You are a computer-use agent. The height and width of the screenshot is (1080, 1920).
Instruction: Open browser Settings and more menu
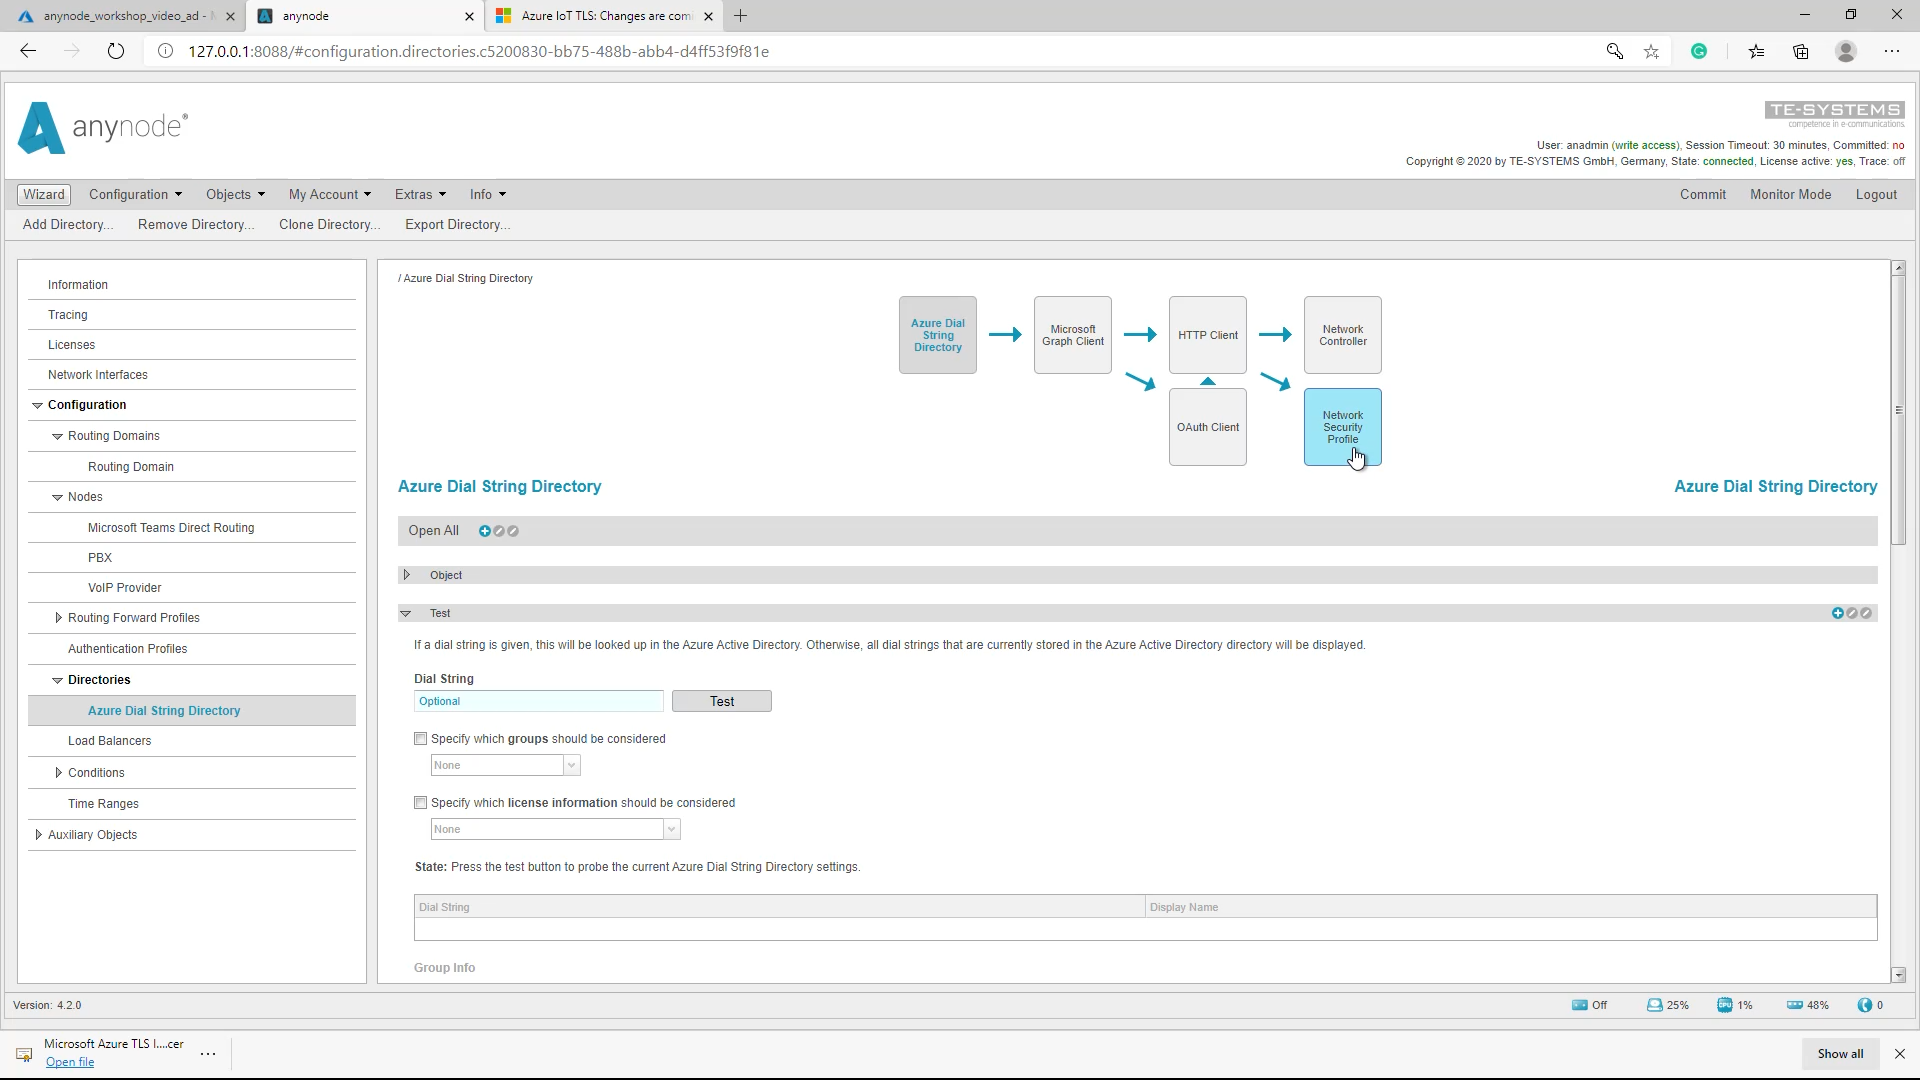(x=1892, y=51)
